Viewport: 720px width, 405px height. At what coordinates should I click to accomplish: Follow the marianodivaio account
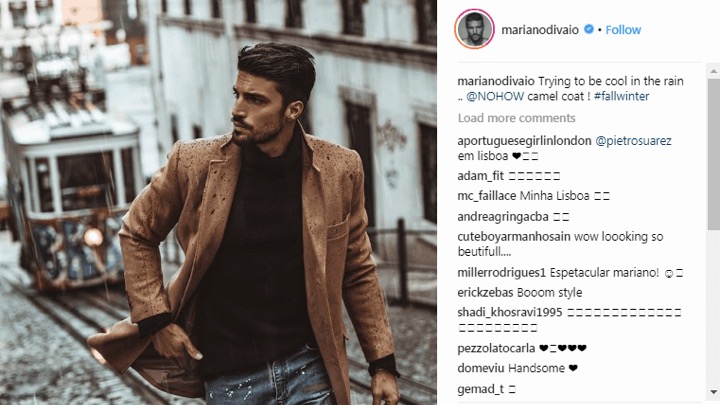point(623,30)
